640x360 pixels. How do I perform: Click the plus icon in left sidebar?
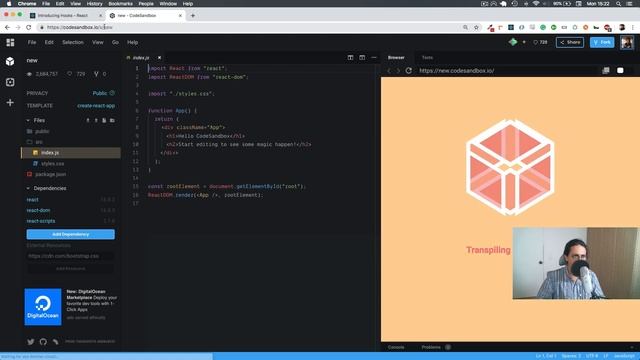[10, 102]
